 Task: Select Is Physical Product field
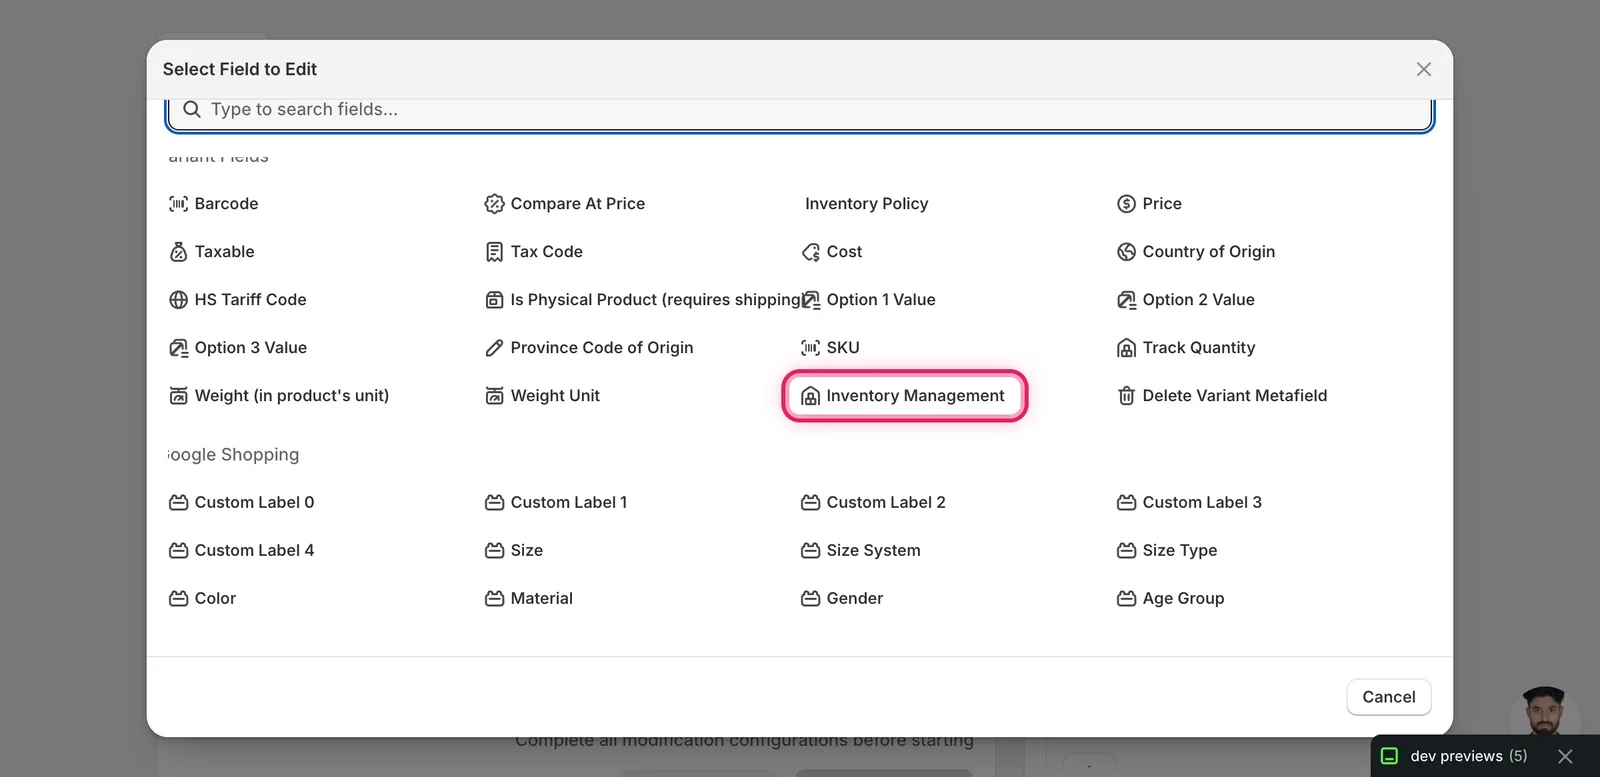pyautogui.click(x=644, y=300)
